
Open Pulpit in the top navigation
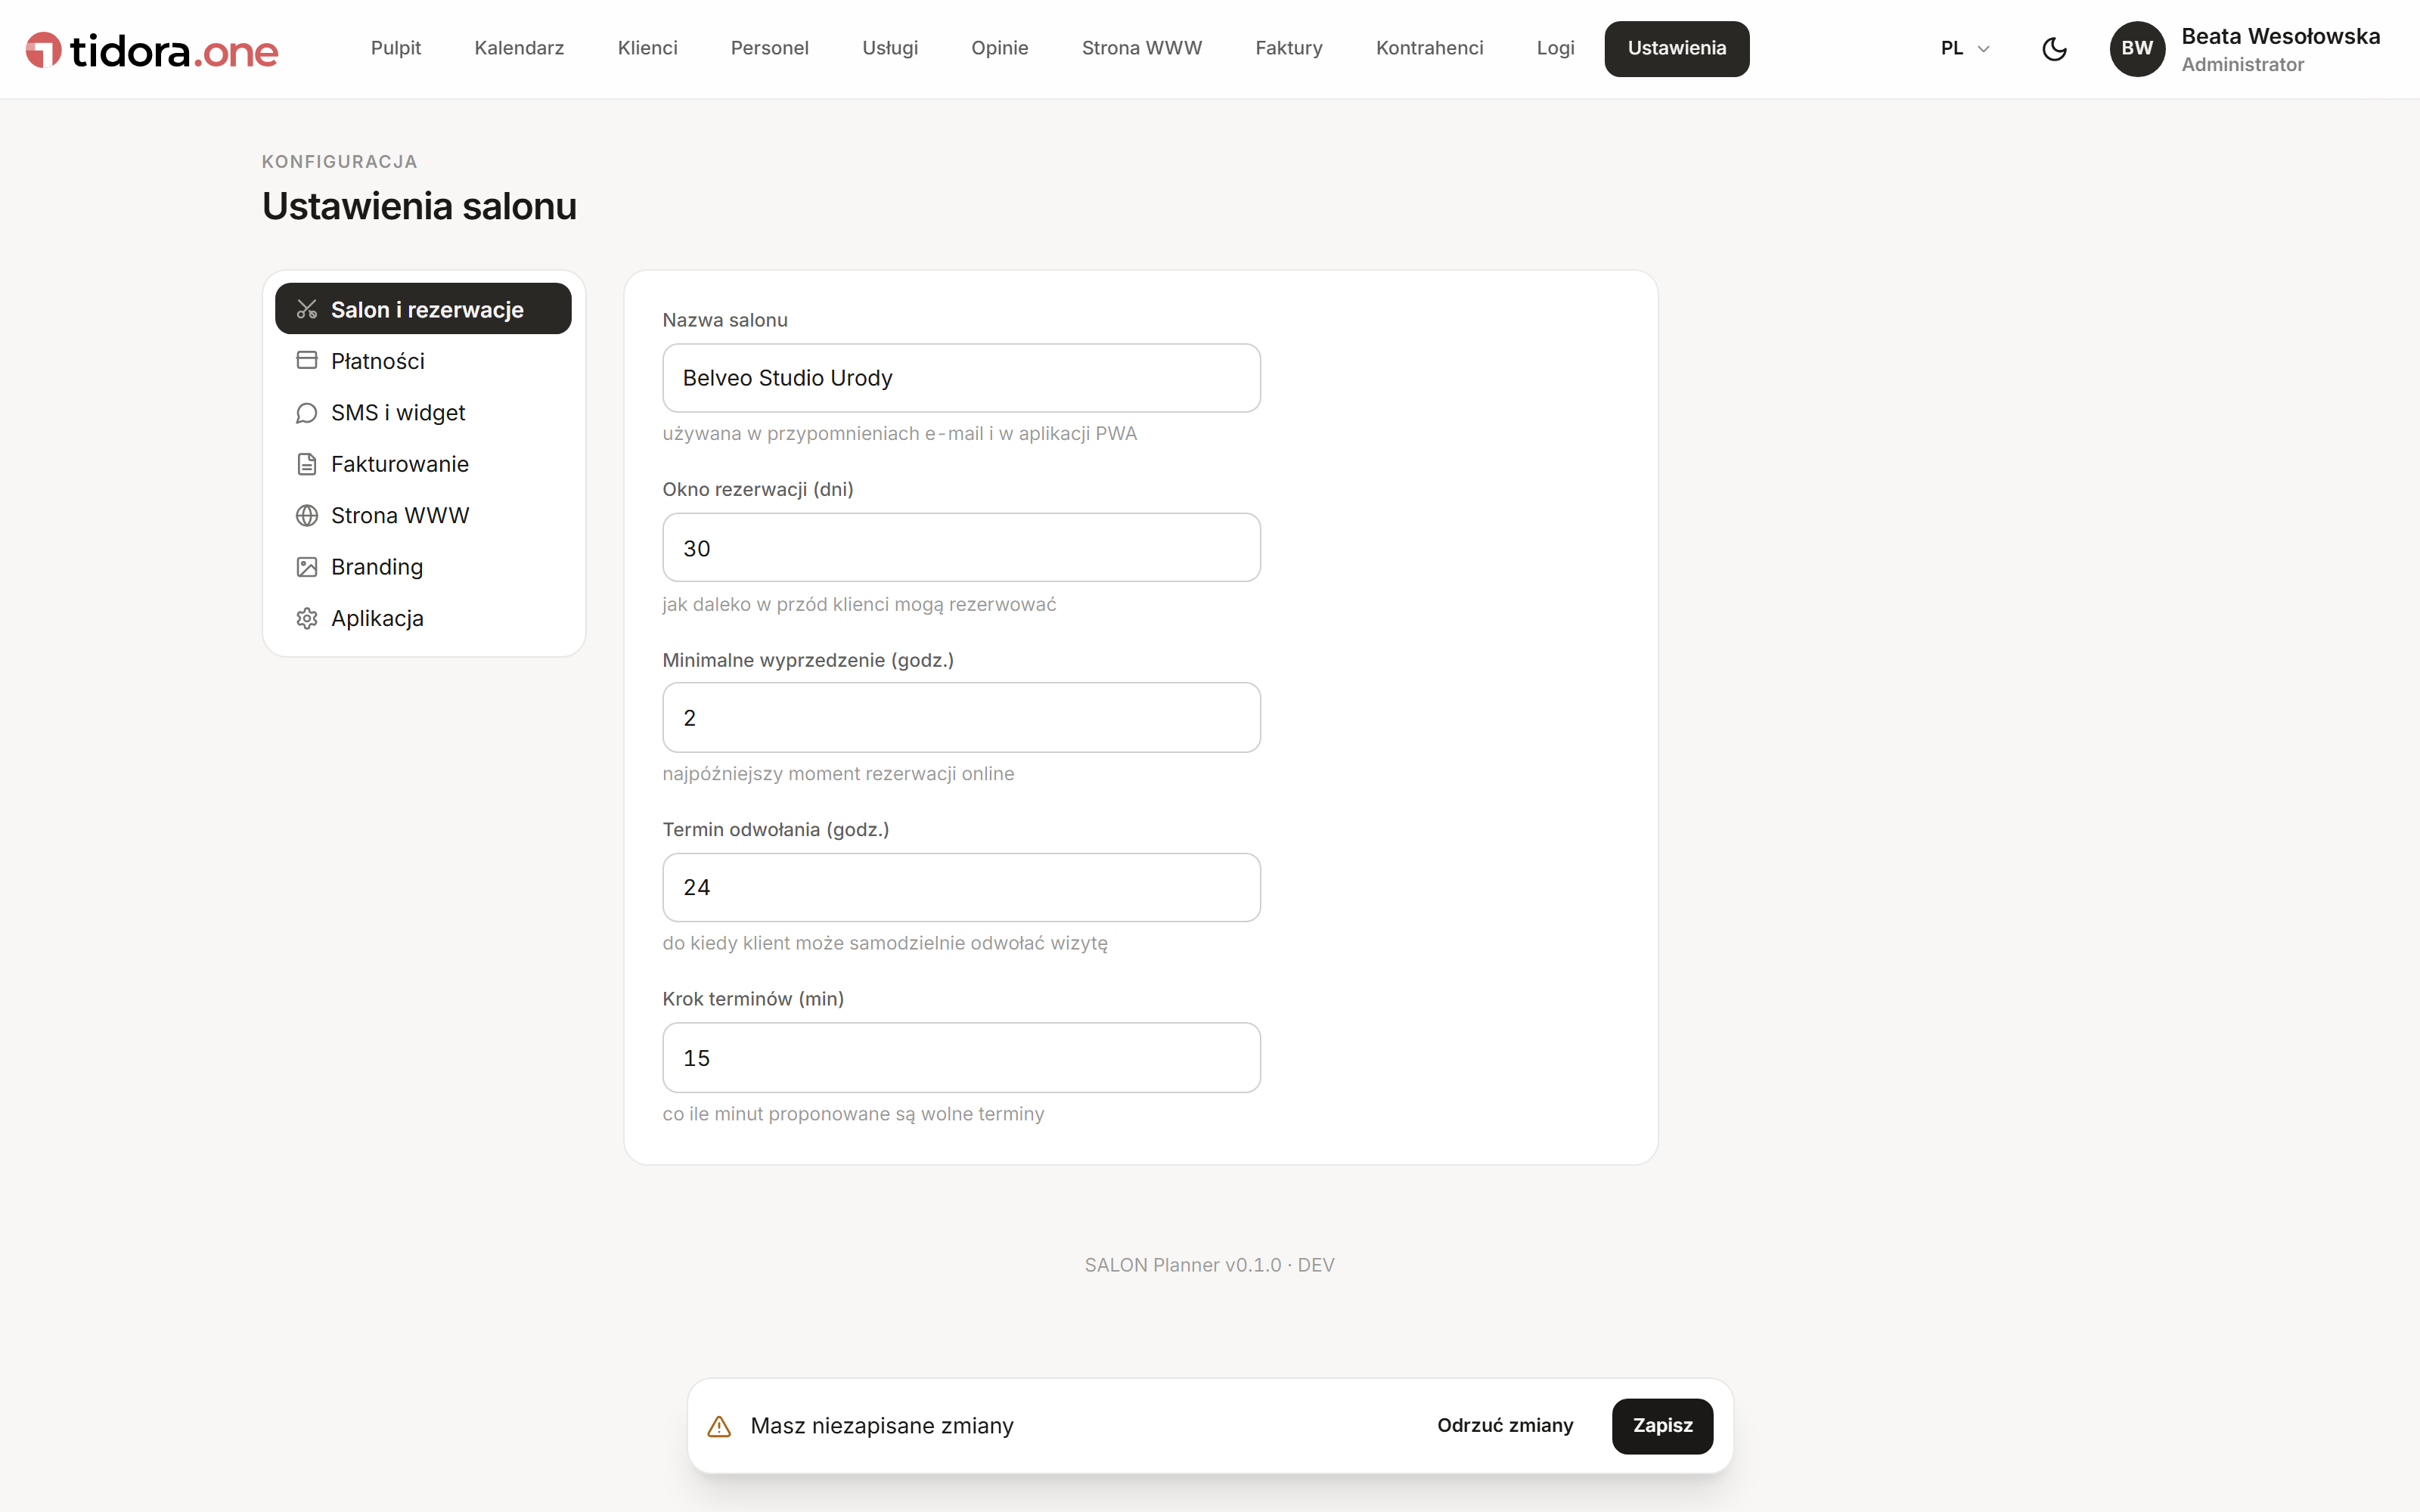point(396,48)
